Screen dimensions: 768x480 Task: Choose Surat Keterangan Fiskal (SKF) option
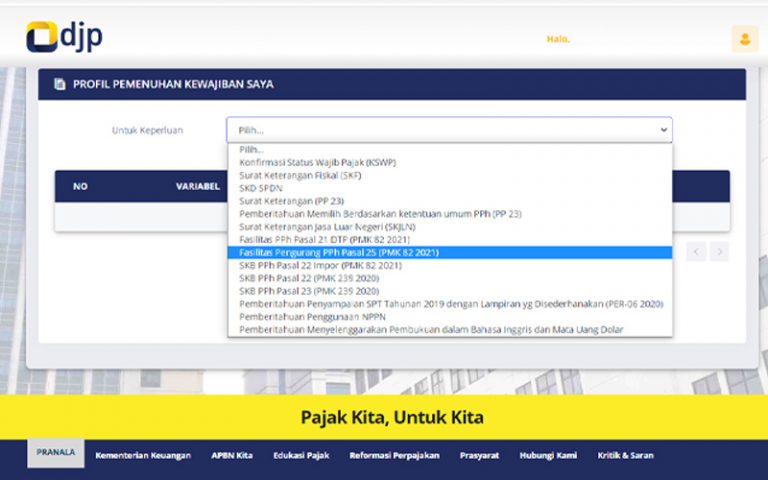point(300,175)
